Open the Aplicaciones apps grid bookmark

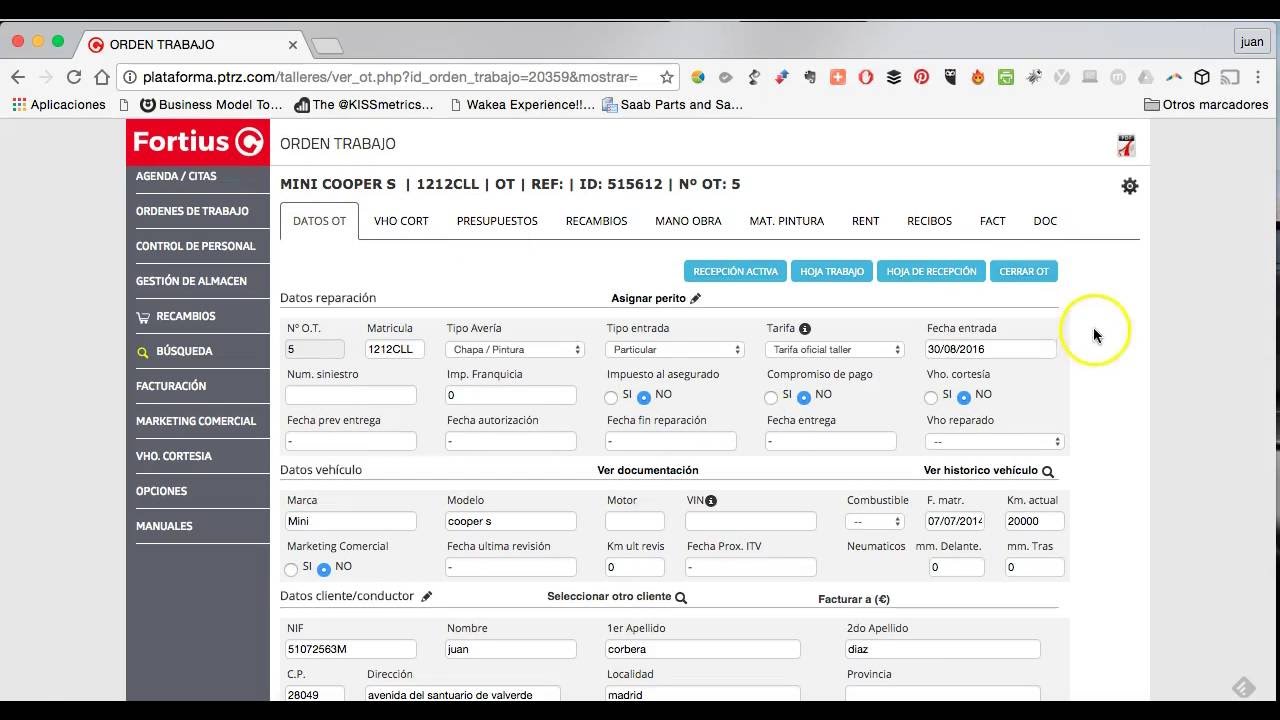[x=59, y=104]
